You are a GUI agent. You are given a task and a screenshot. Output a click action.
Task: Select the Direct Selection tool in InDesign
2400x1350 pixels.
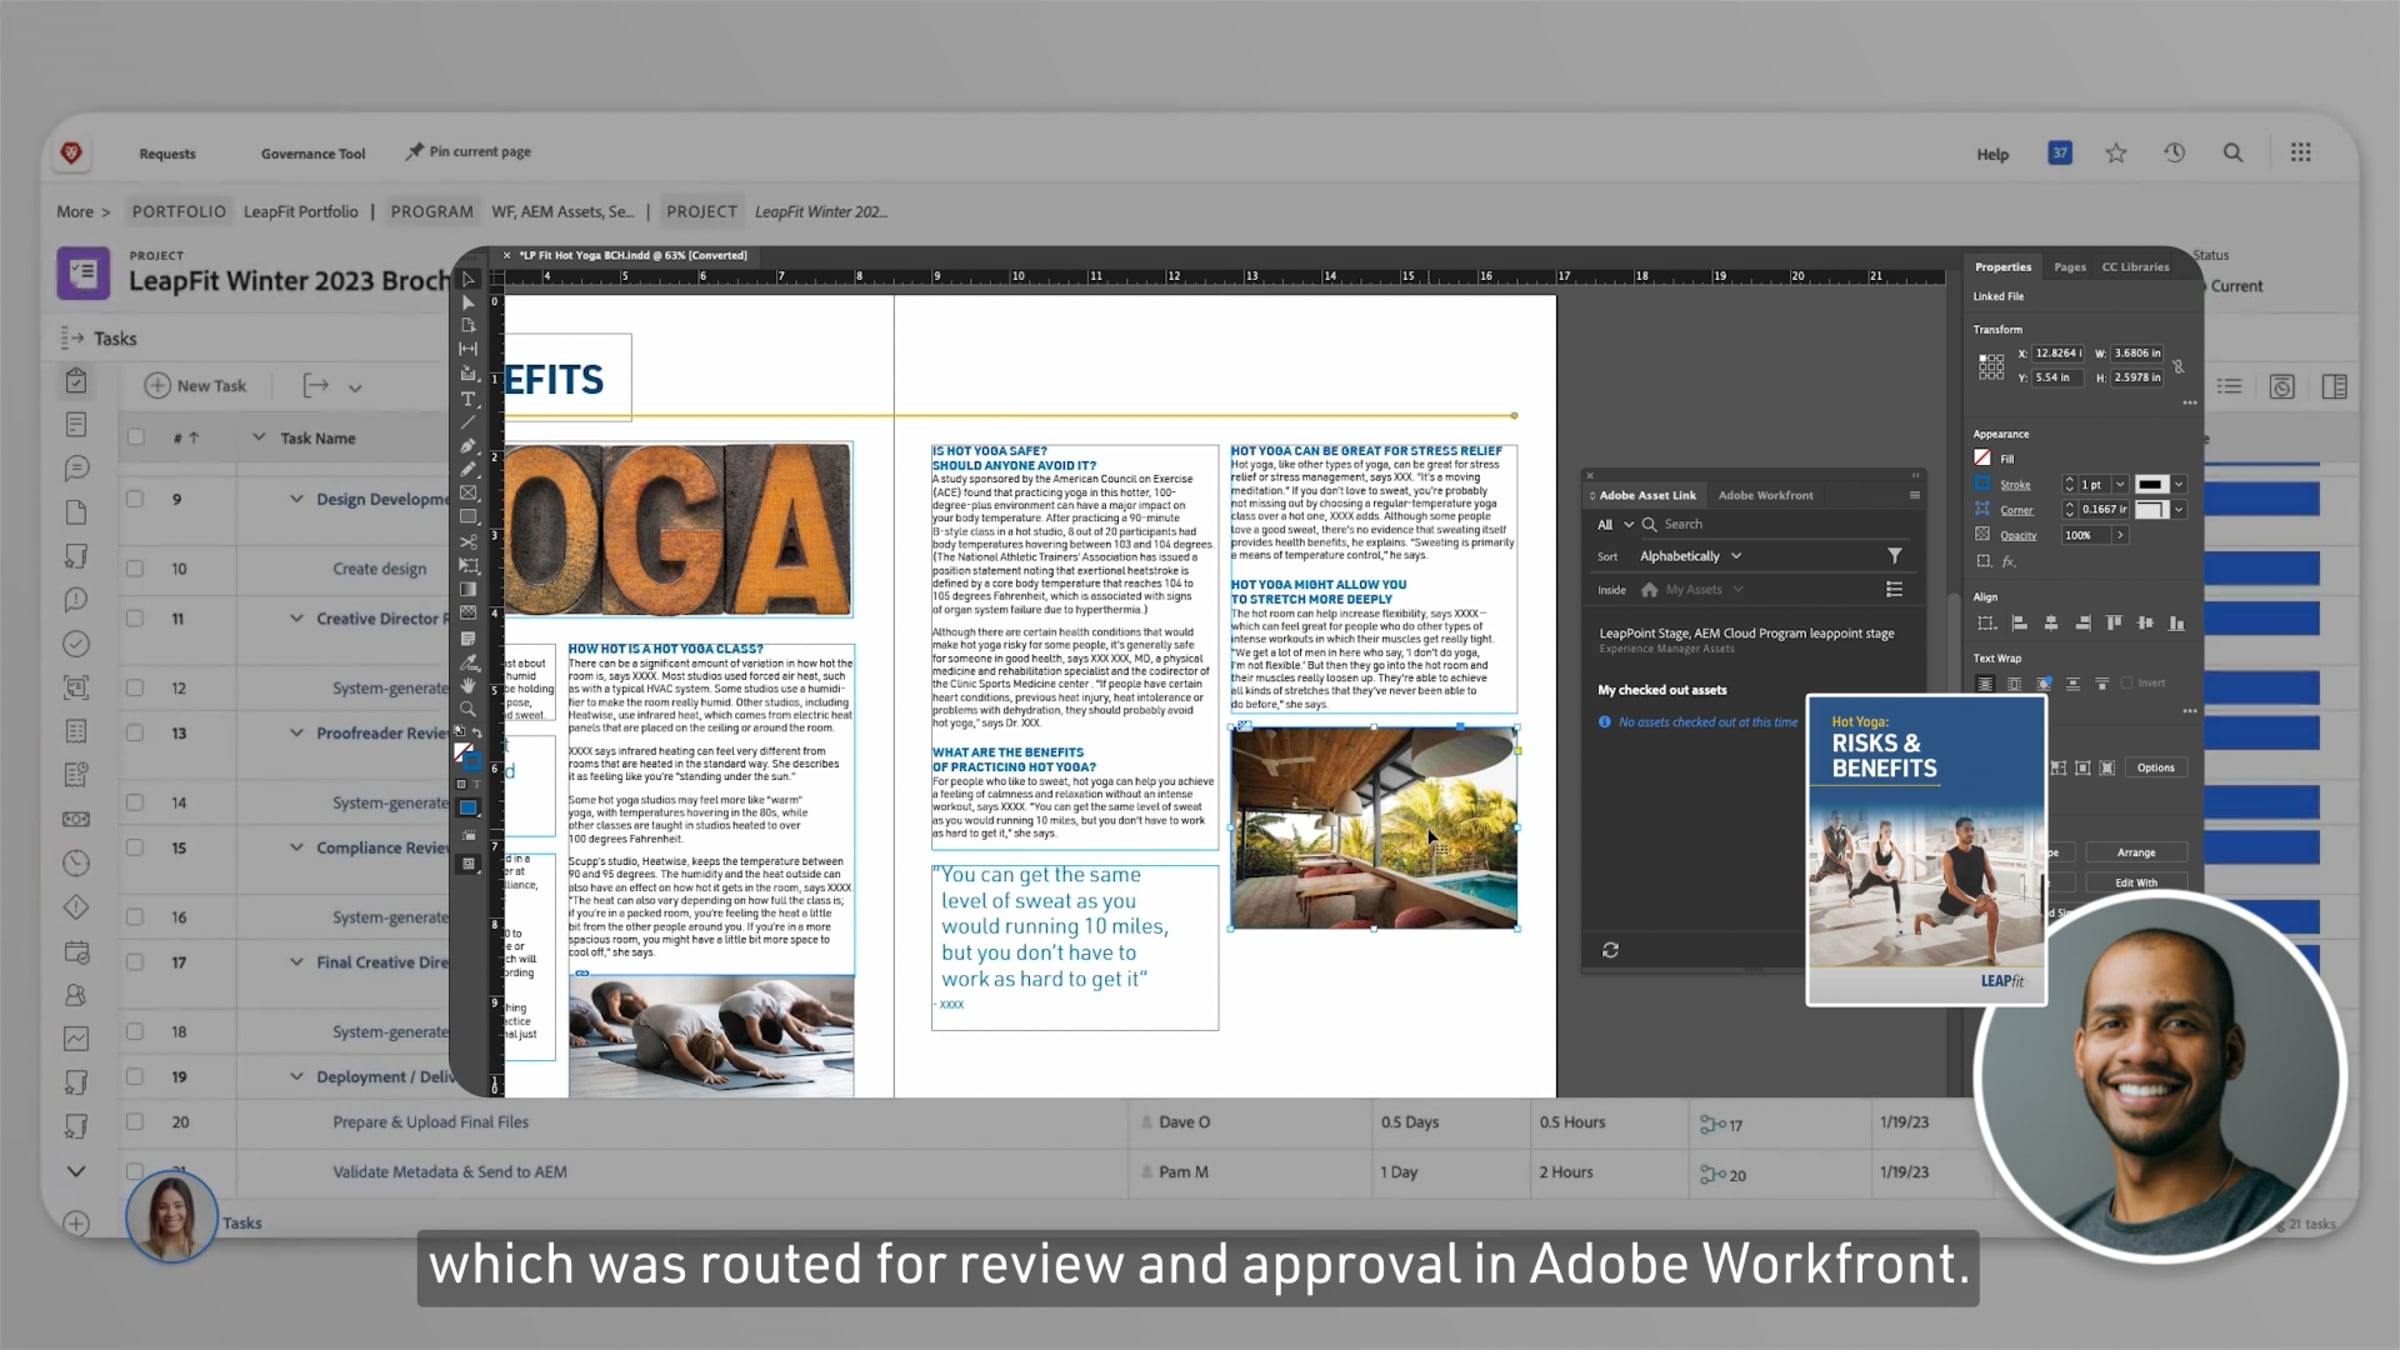coord(468,302)
